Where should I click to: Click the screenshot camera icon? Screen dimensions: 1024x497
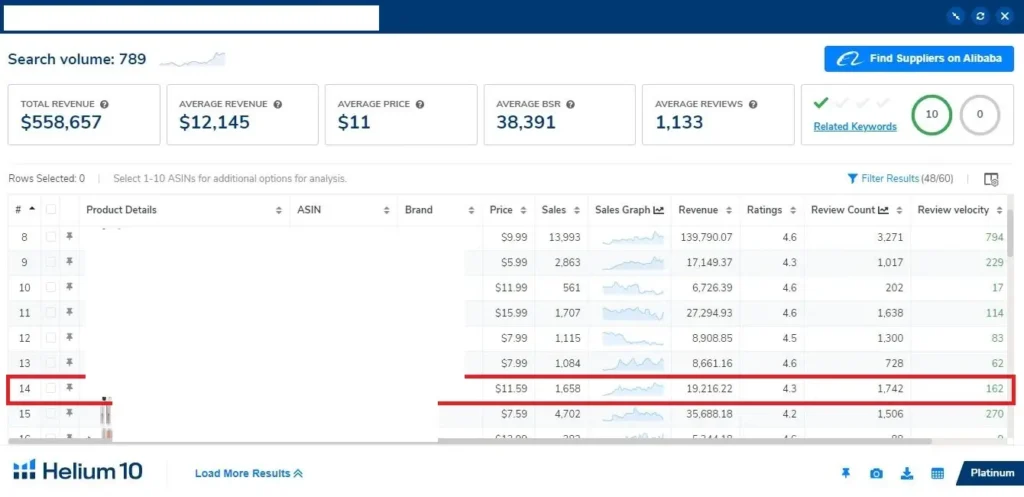pyautogui.click(x=876, y=473)
